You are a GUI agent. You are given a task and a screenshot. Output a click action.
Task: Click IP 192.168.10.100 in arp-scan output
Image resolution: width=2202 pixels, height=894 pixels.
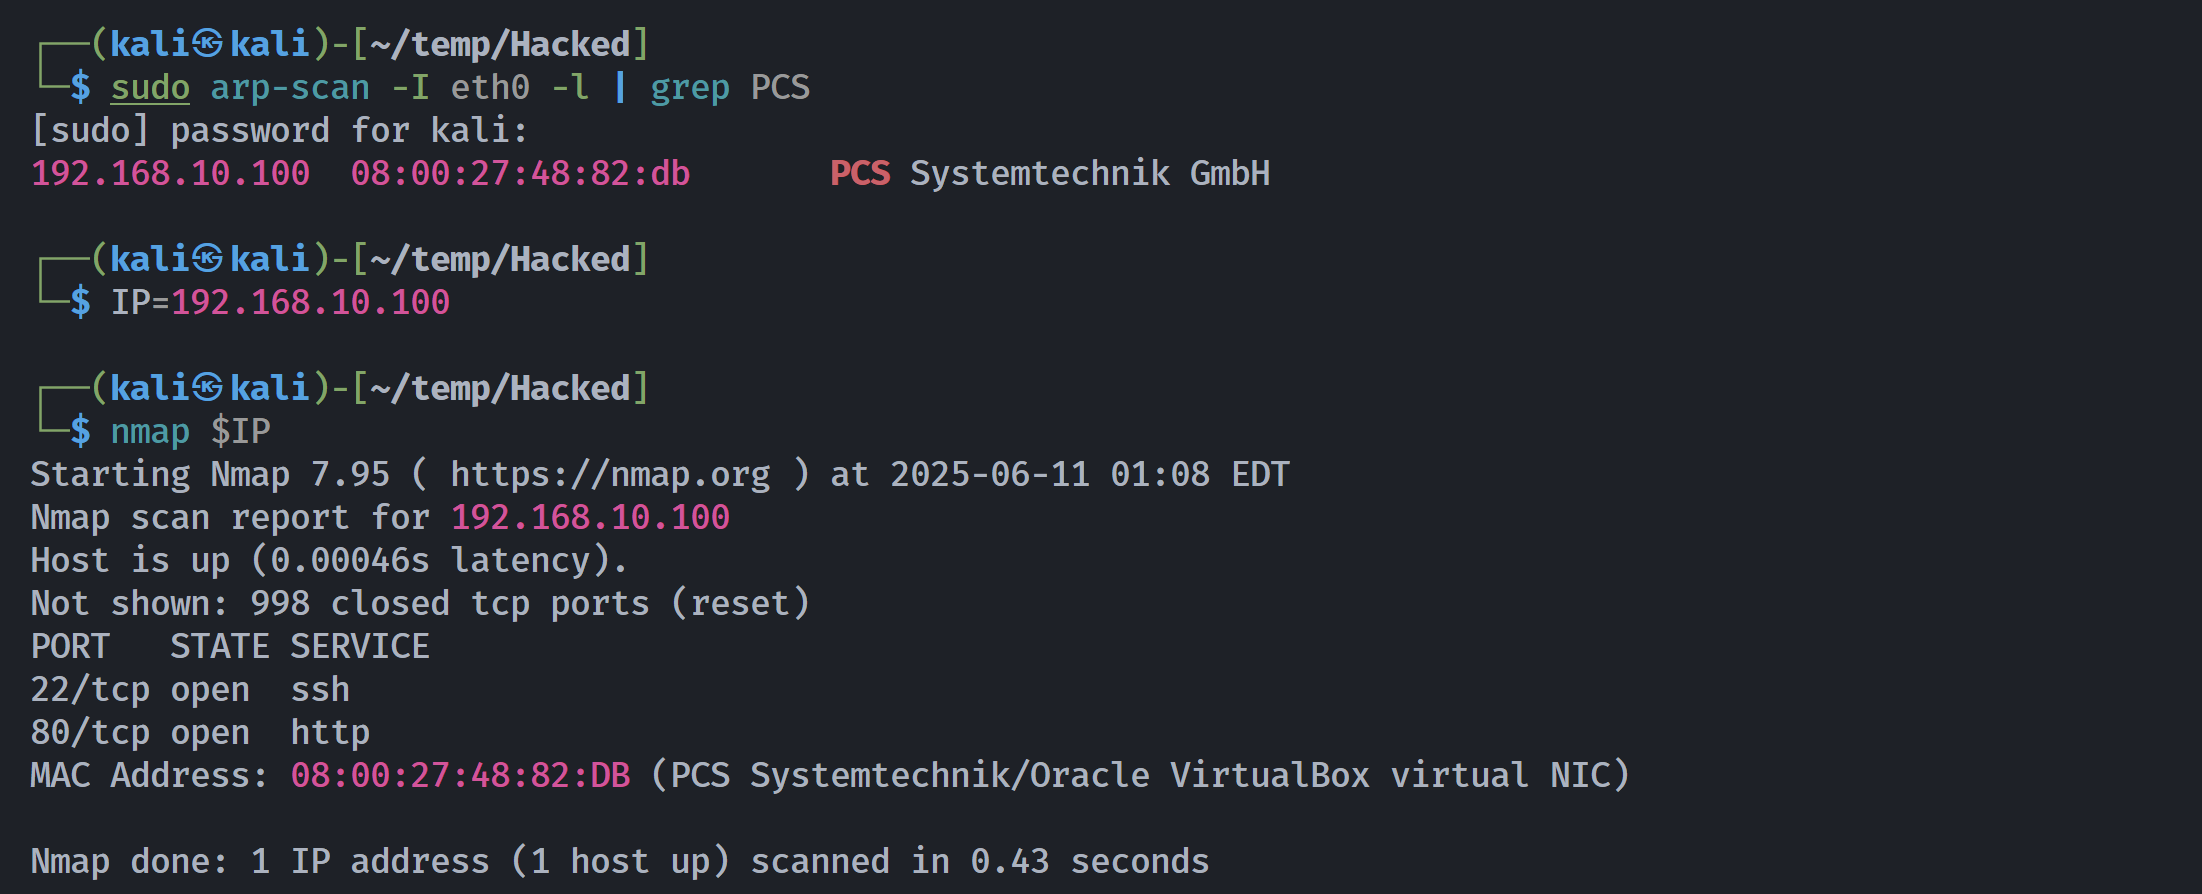coord(171,174)
